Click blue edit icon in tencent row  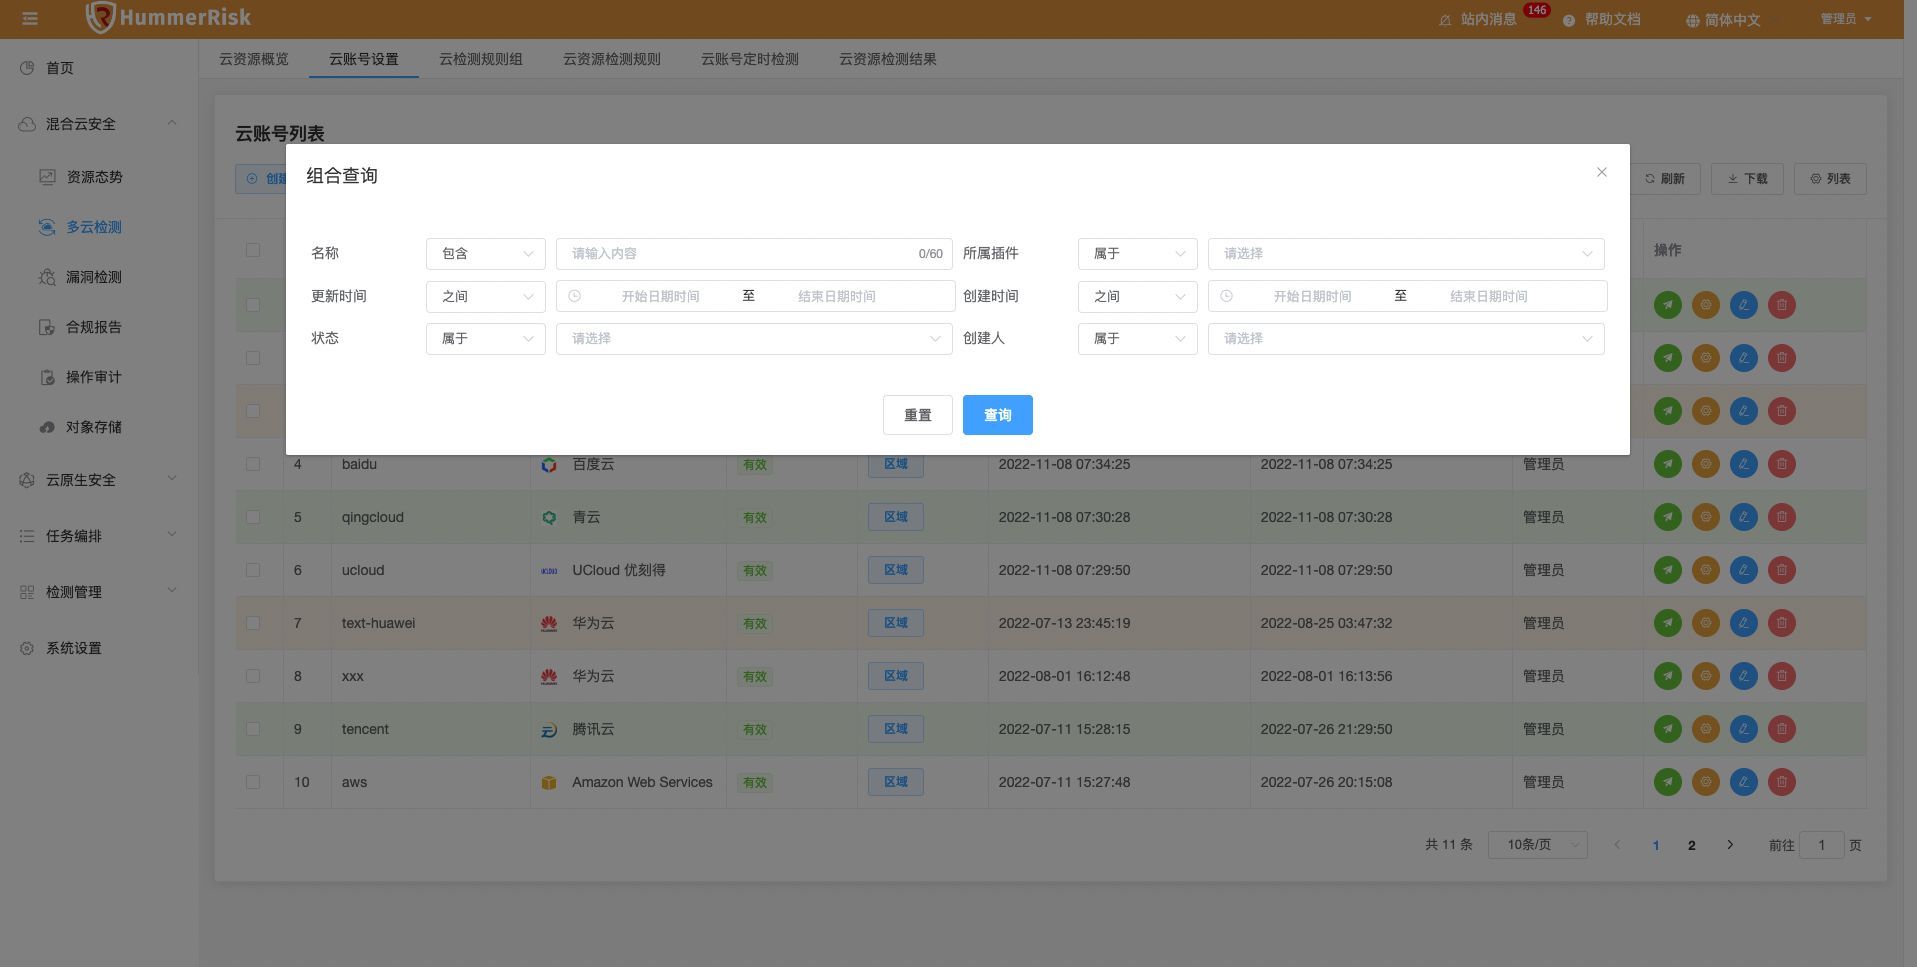coord(1744,729)
